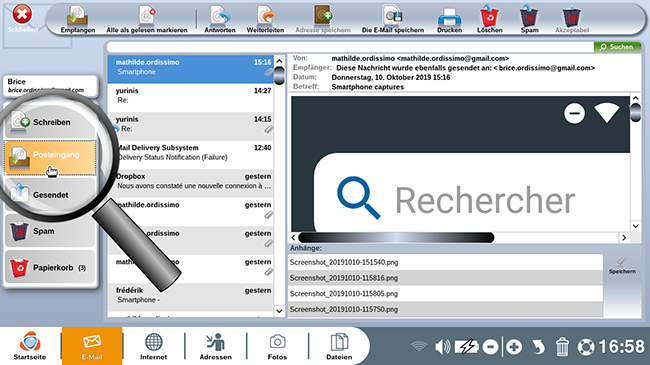Select attachment Screenshot_20191010-115816.png
Screen dimensions: 650x365
446,278
